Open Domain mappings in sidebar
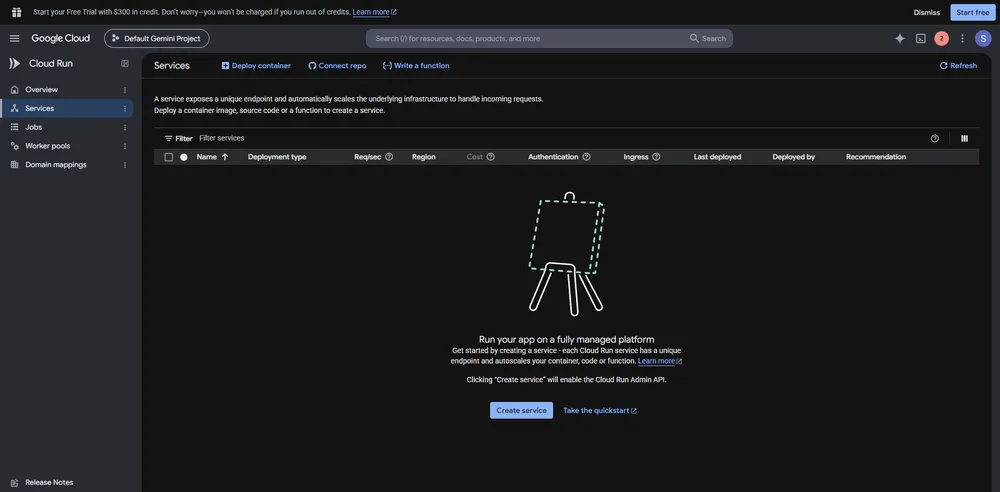1000x492 pixels. [x=55, y=165]
